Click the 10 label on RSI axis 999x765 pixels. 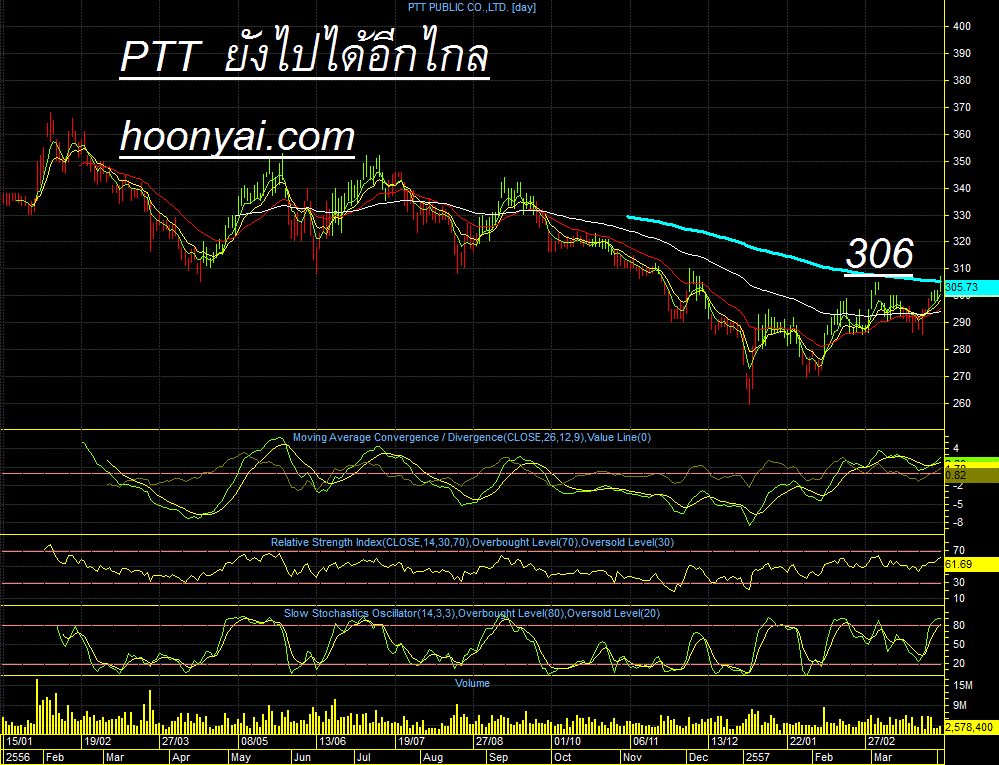coord(959,598)
